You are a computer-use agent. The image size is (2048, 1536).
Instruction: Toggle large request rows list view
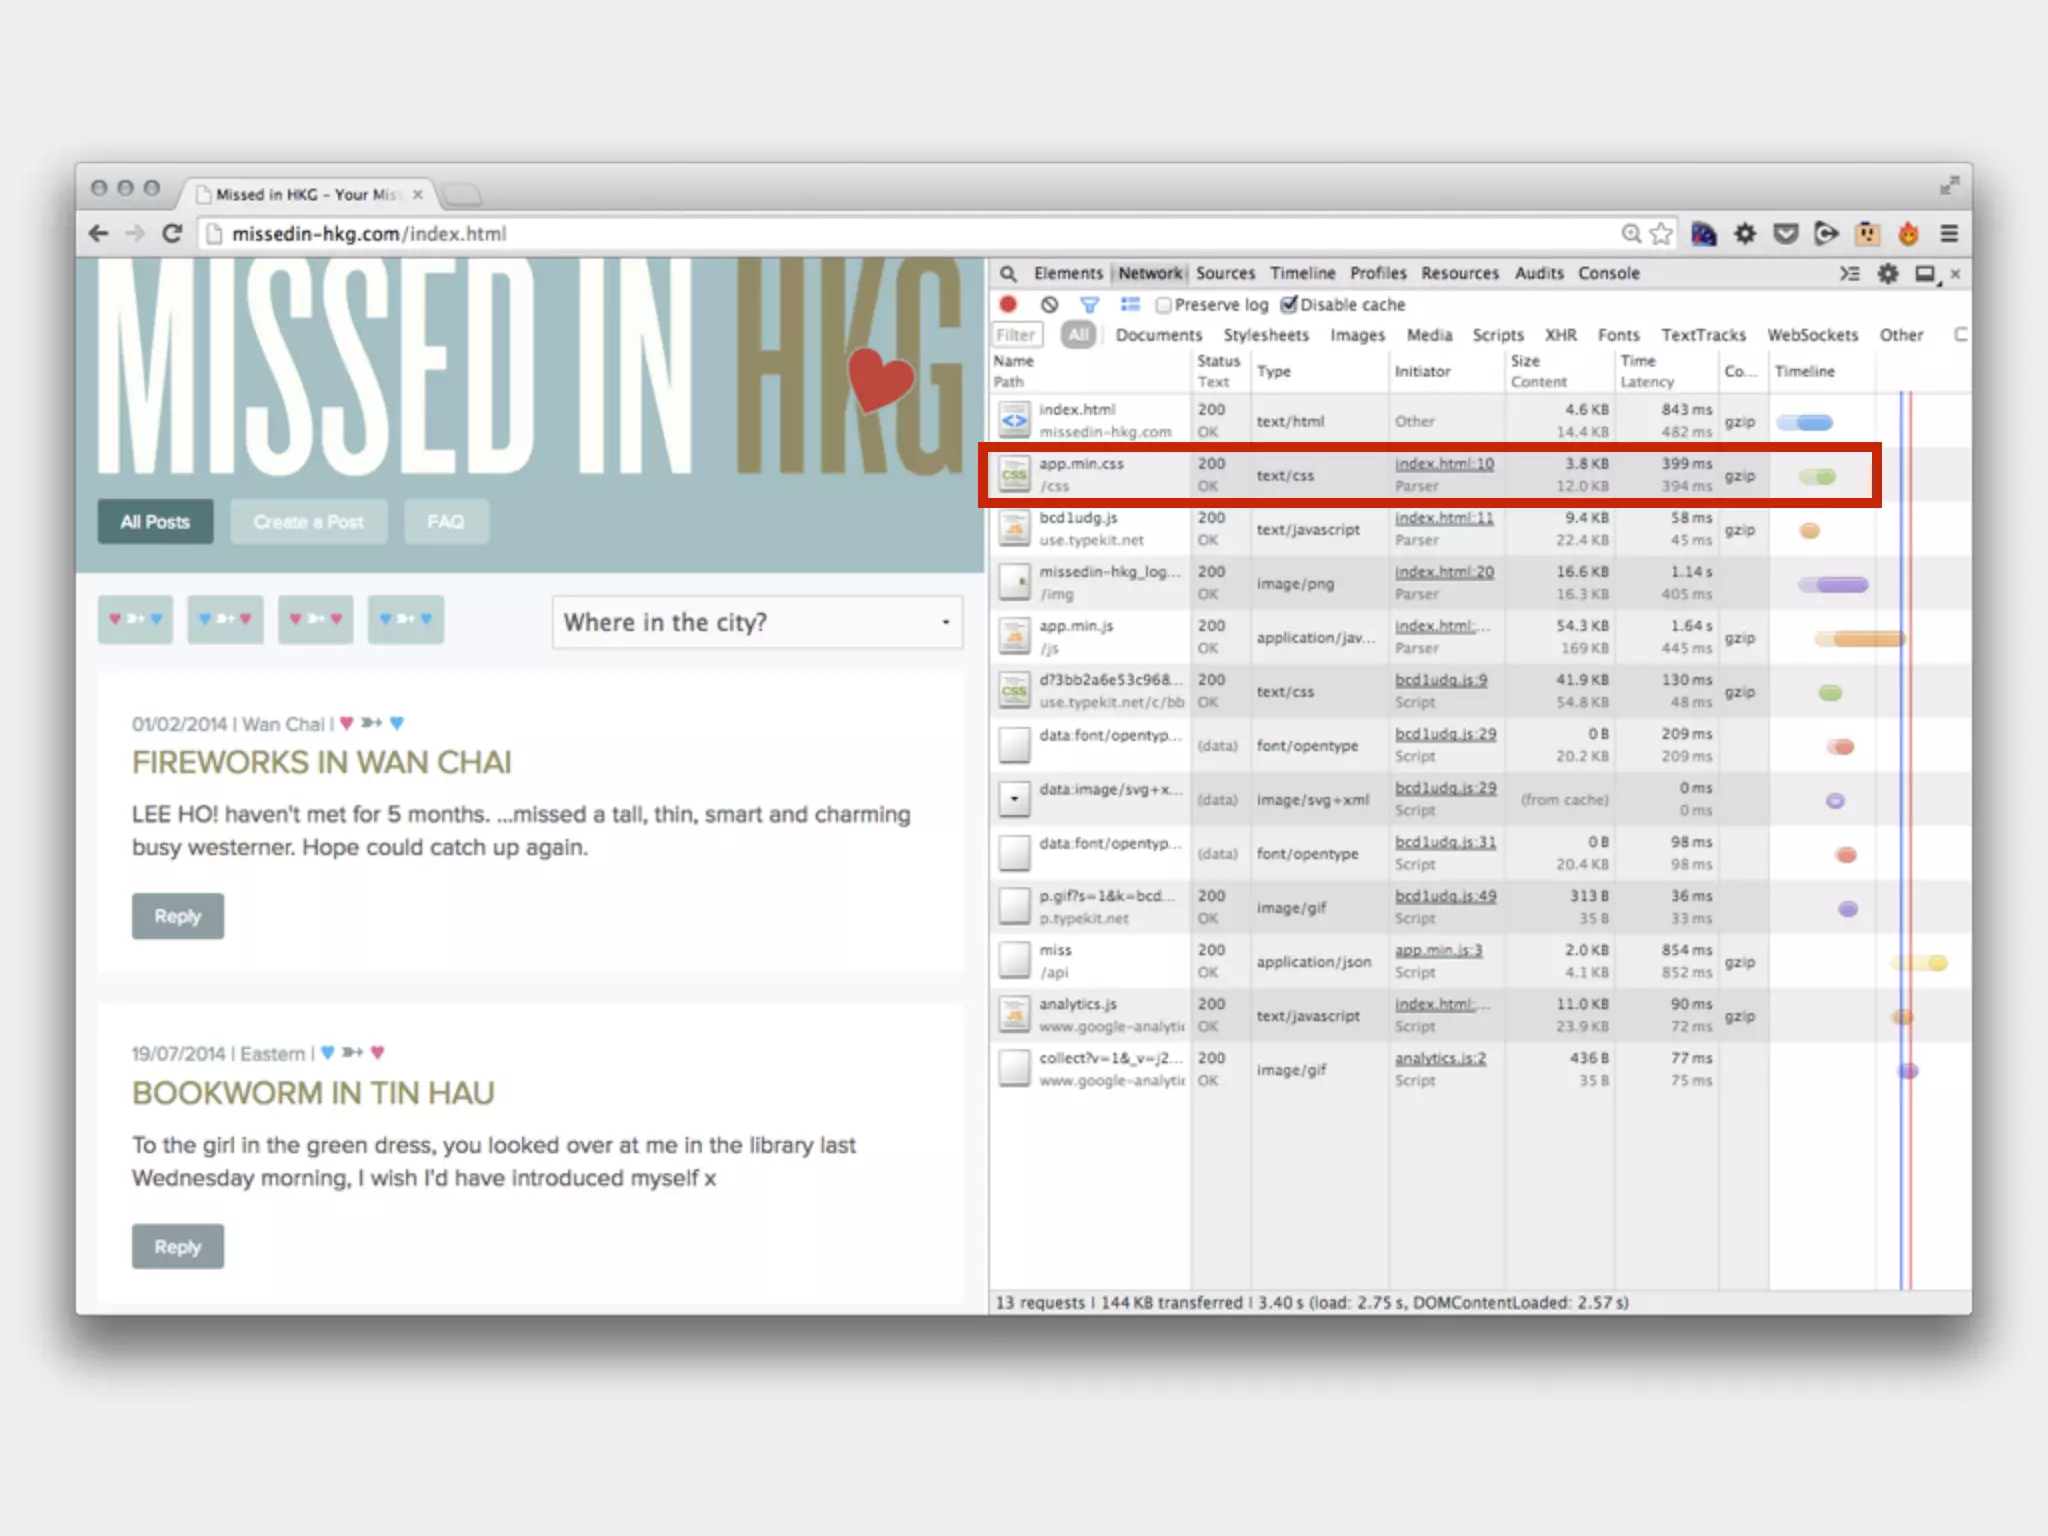pos(1130,305)
